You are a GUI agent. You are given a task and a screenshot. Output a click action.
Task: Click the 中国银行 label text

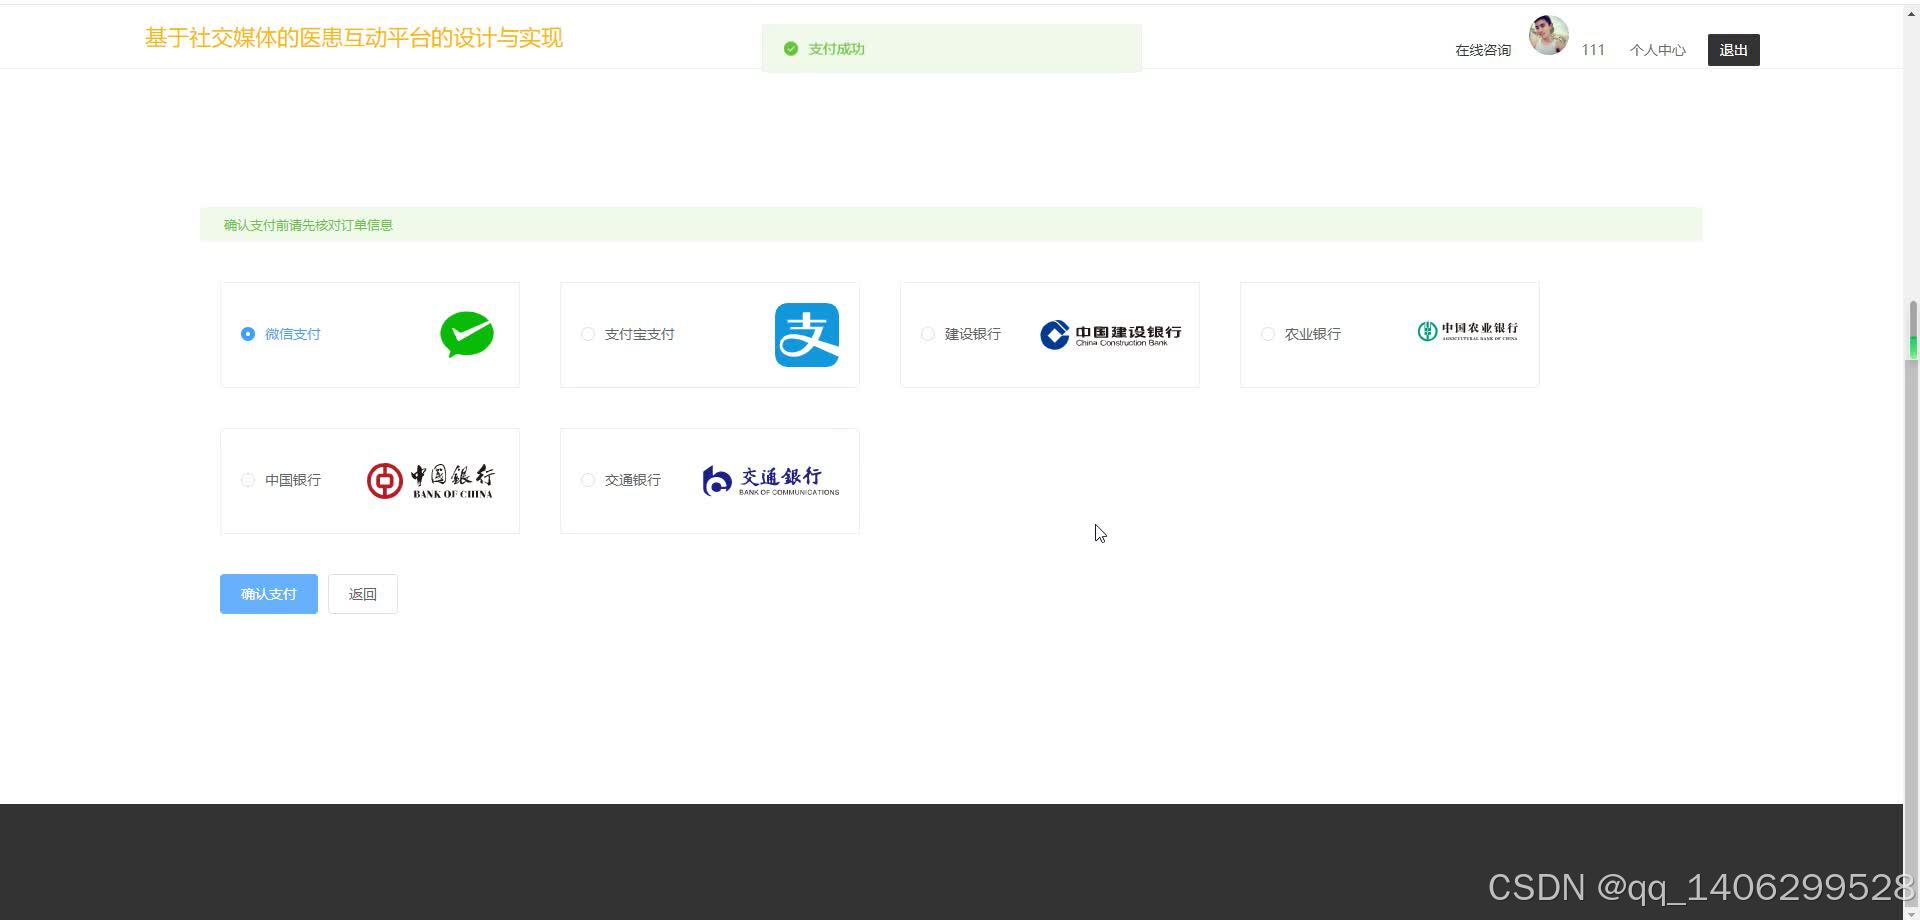point(293,480)
